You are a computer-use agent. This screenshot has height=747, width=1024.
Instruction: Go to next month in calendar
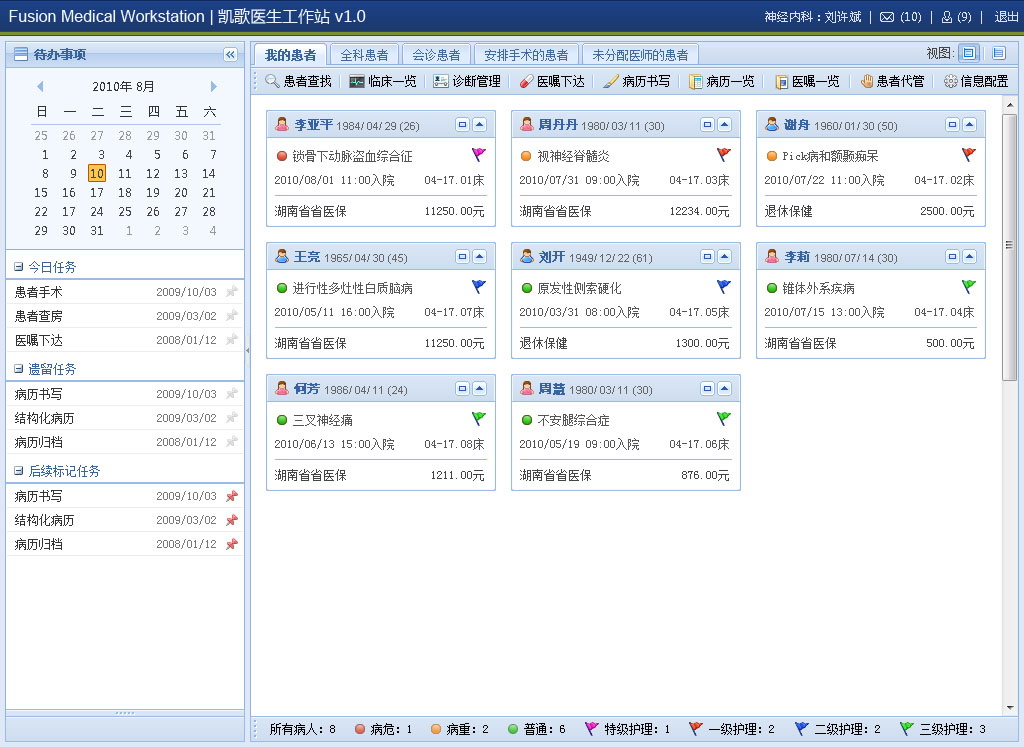pyautogui.click(x=213, y=87)
